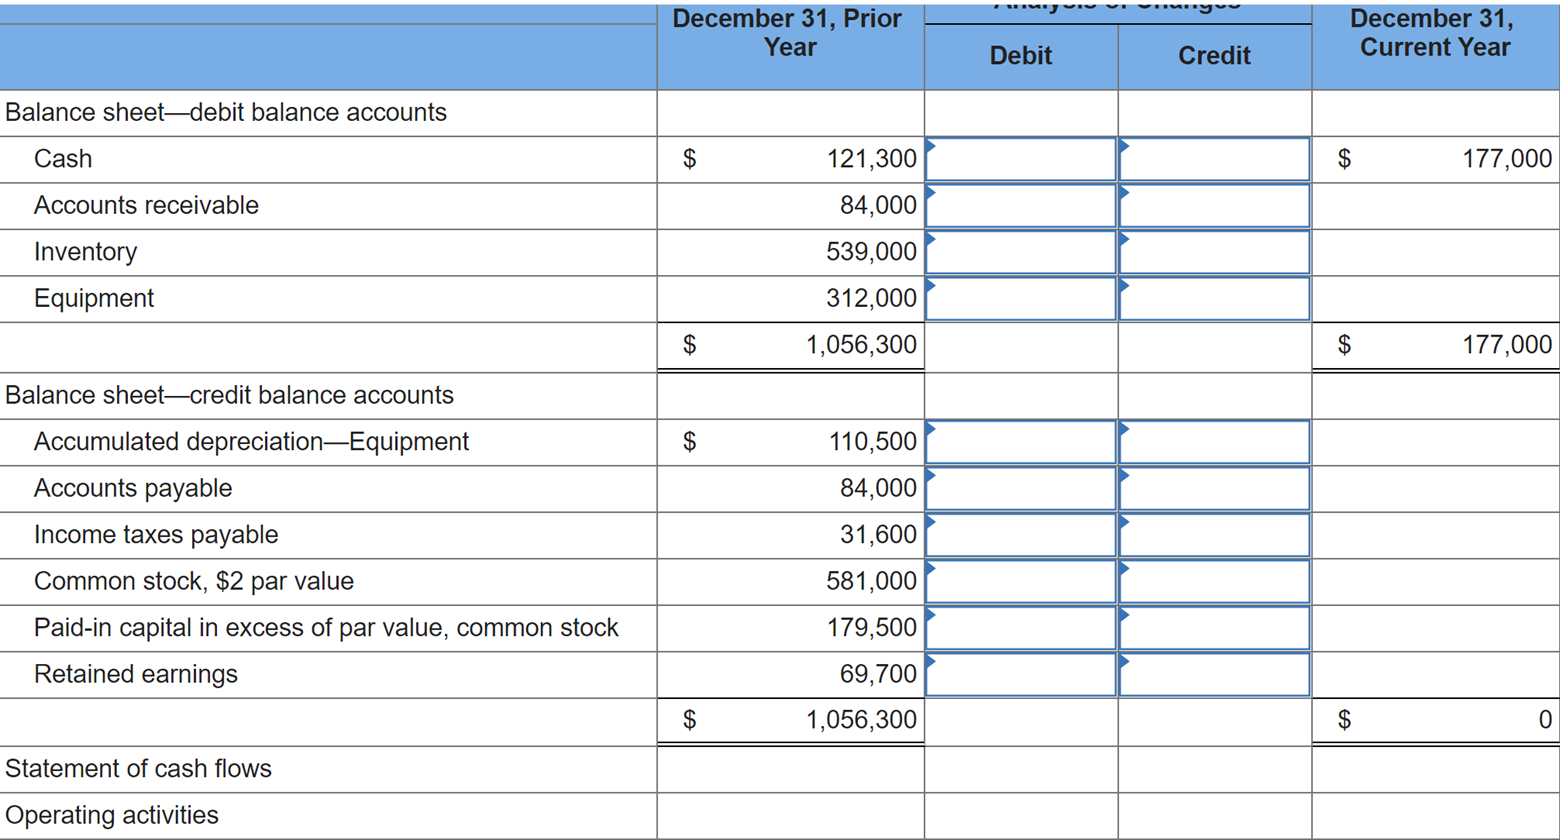The image size is (1560, 840).
Task: Click Paid-in capital value 179,500
Action: [x=872, y=628]
